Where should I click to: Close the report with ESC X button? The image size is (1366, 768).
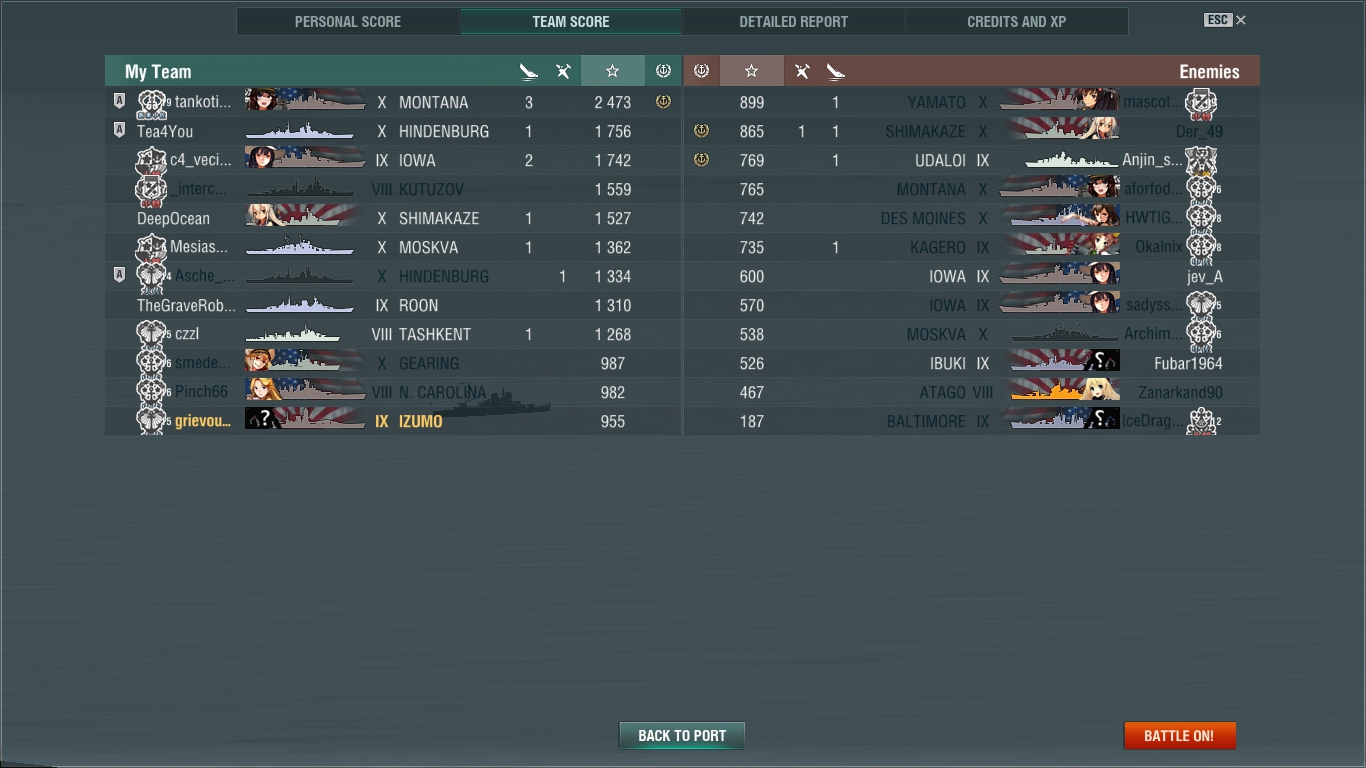pyautogui.click(x=1225, y=20)
